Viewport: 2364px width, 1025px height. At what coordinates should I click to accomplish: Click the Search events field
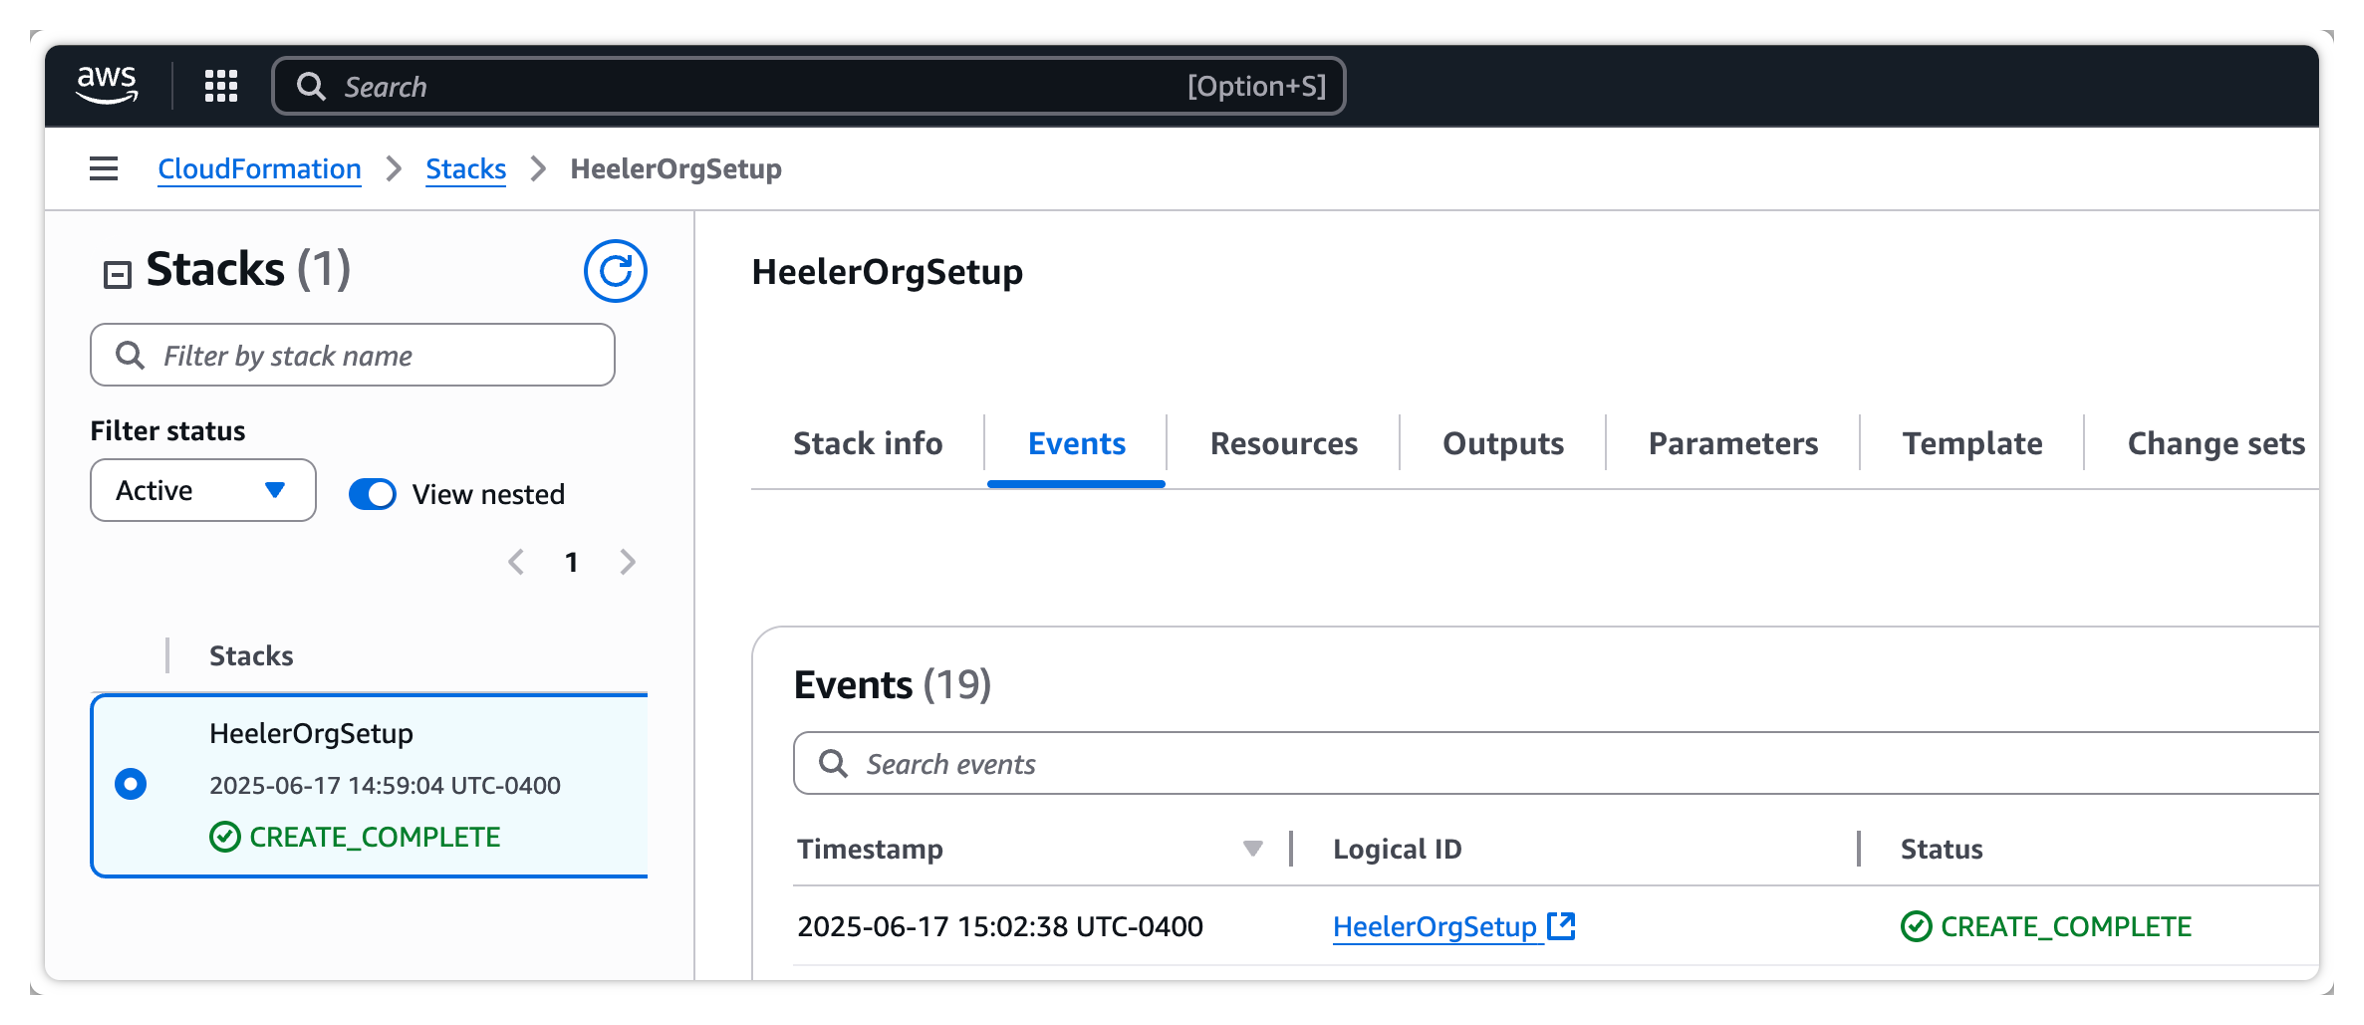(x=1556, y=763)
